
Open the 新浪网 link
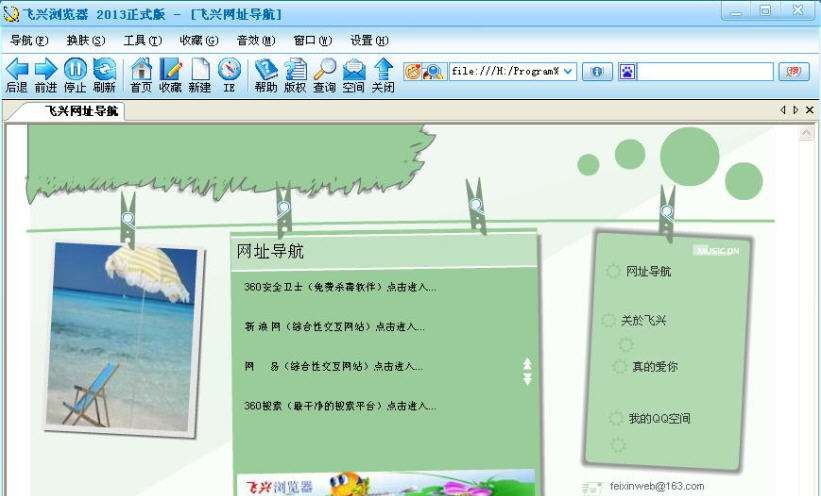tap(334, 326)
